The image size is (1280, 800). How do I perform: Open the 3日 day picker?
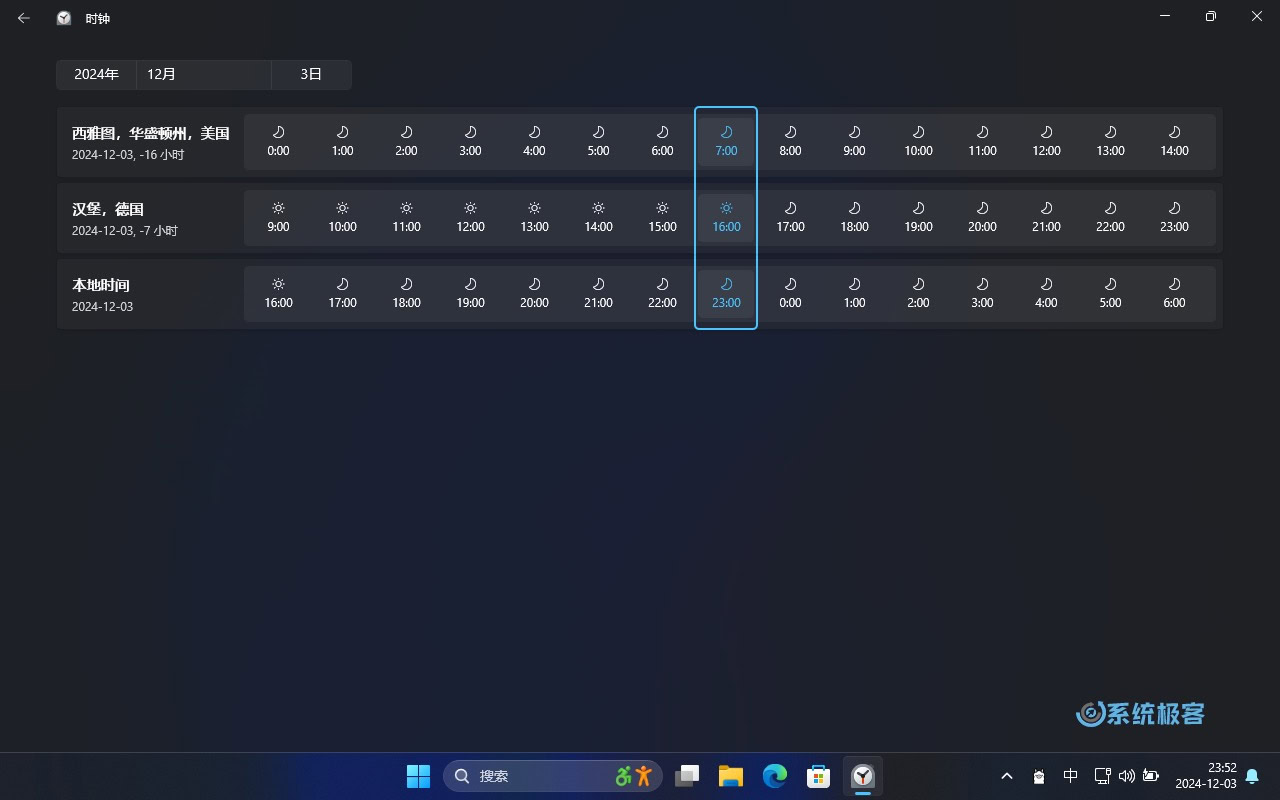[x=311, y=74]
